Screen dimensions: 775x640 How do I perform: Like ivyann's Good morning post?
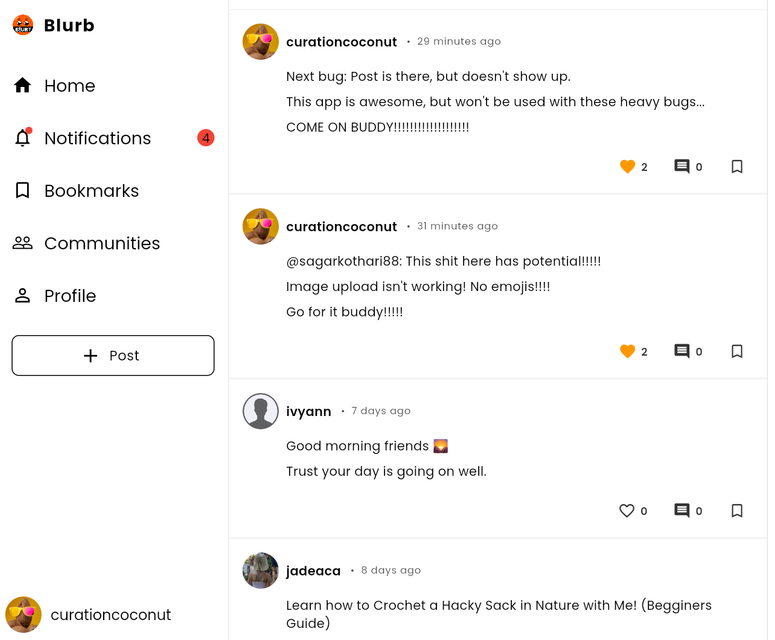pos(627,511)
